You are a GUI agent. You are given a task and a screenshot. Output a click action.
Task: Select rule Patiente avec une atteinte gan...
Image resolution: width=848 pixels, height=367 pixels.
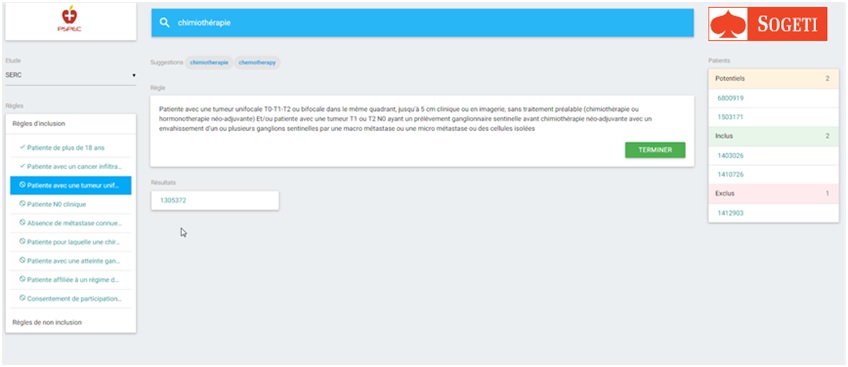click(71, 261)
